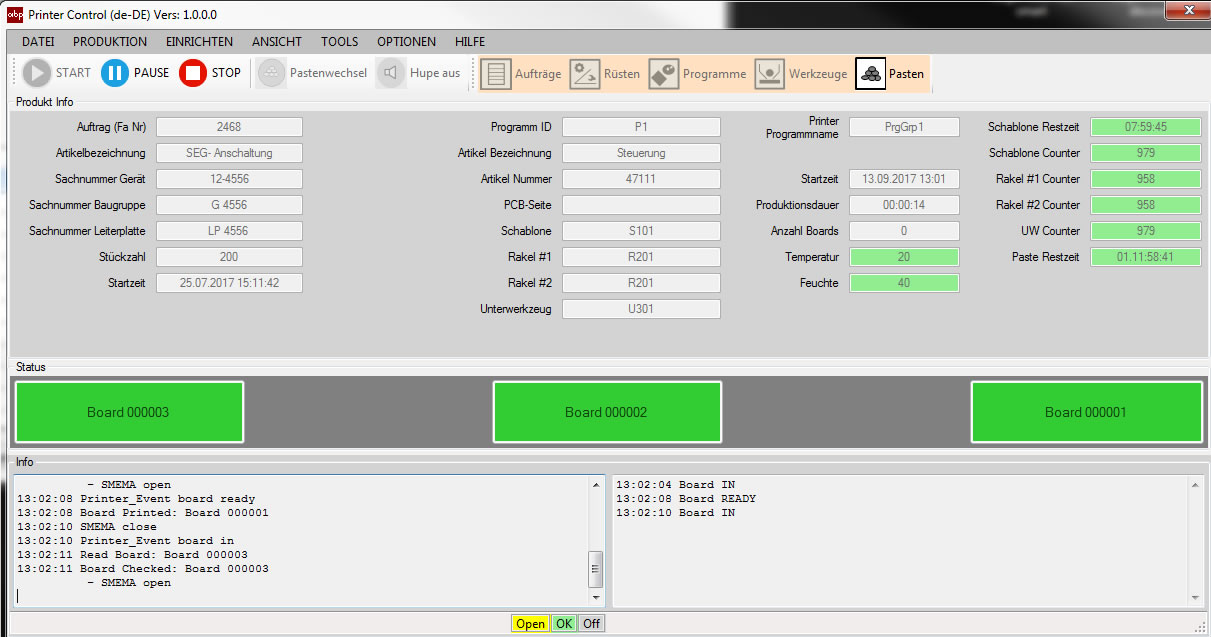This screenshot has width=1211, height=637.
Task: Click the Rakel #2 Counter value 958
Action: [x=1146, y=205]
